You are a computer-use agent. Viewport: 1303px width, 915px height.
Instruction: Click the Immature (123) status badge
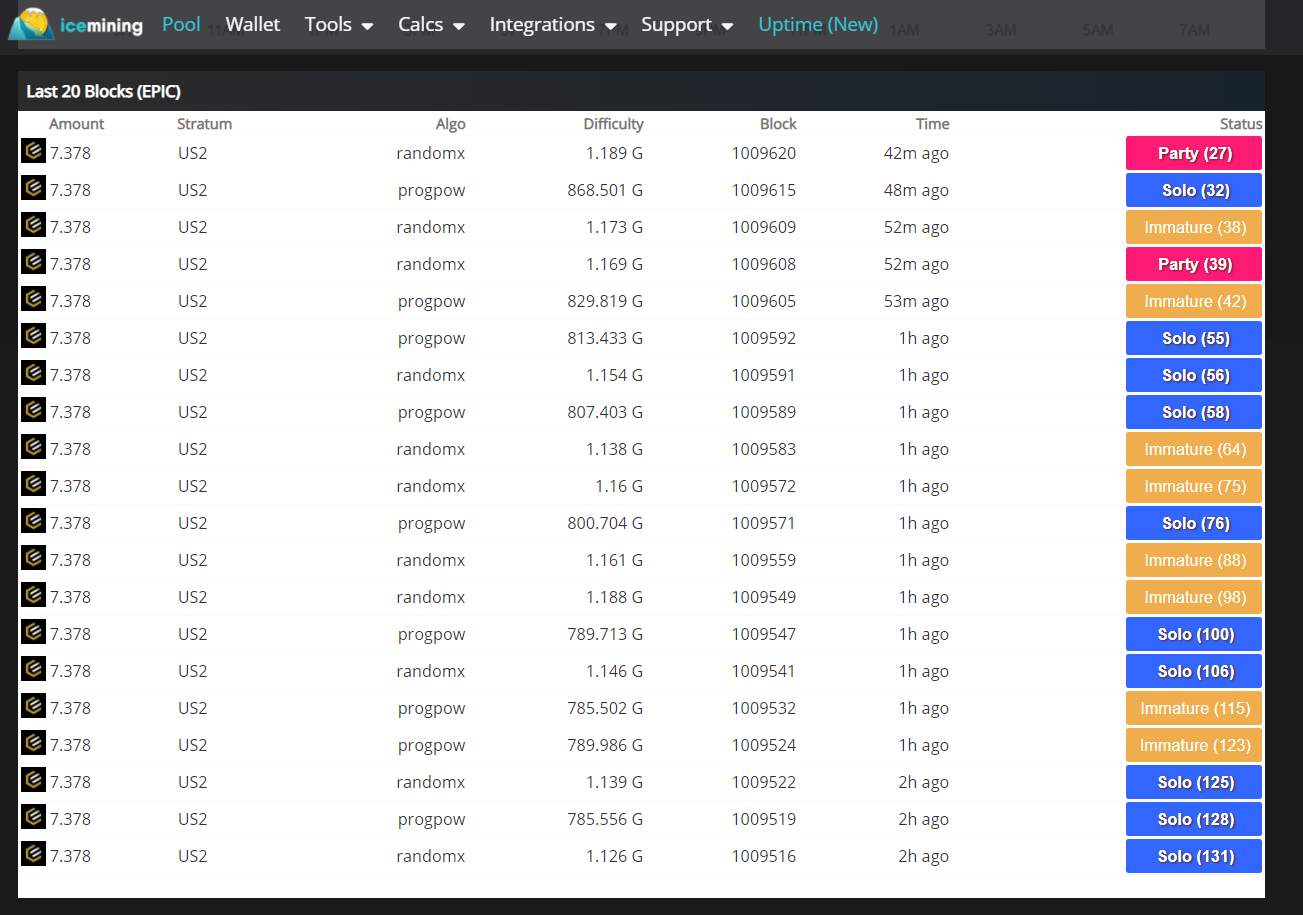(x=1194, y=745)
